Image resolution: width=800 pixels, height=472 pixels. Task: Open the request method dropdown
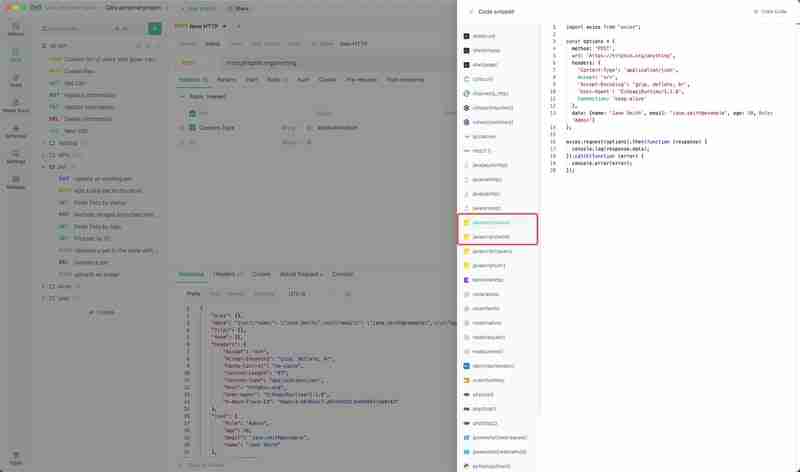195,63
